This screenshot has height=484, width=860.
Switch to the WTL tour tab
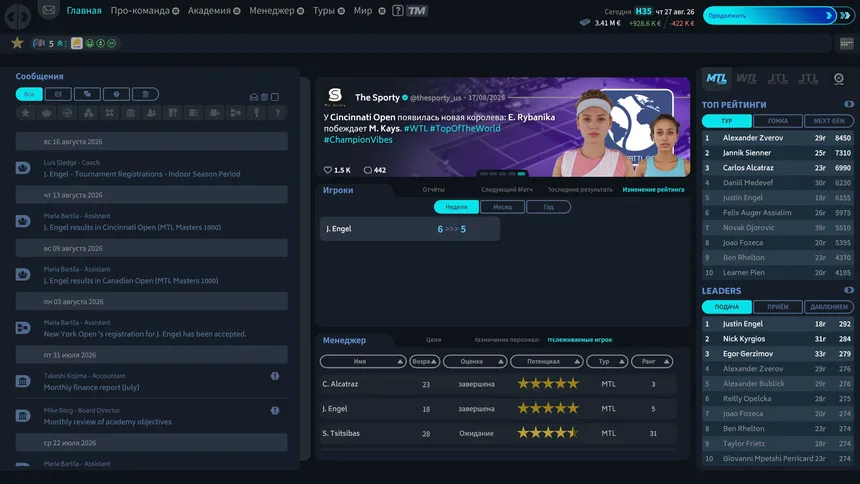pos(746,78)
